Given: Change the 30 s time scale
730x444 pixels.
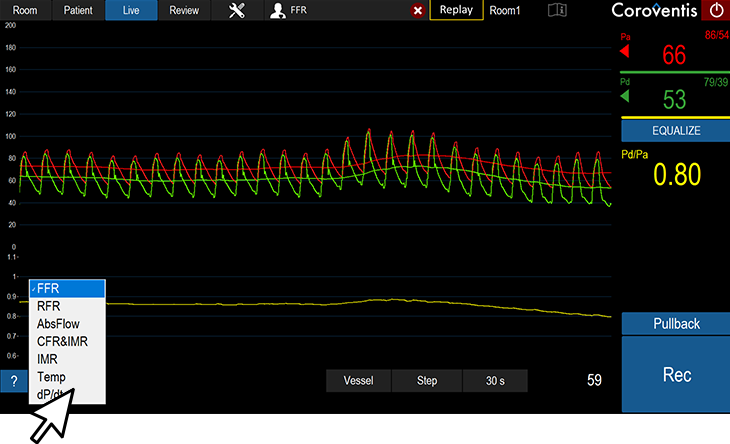Looking at the screenshot, I should [495, 381].
